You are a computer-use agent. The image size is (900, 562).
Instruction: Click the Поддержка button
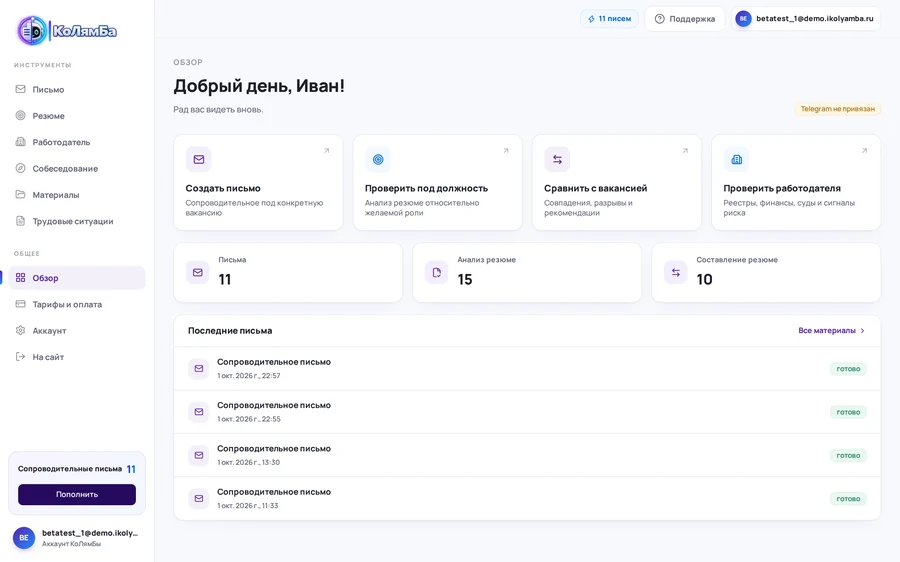(x=685, y=19)
